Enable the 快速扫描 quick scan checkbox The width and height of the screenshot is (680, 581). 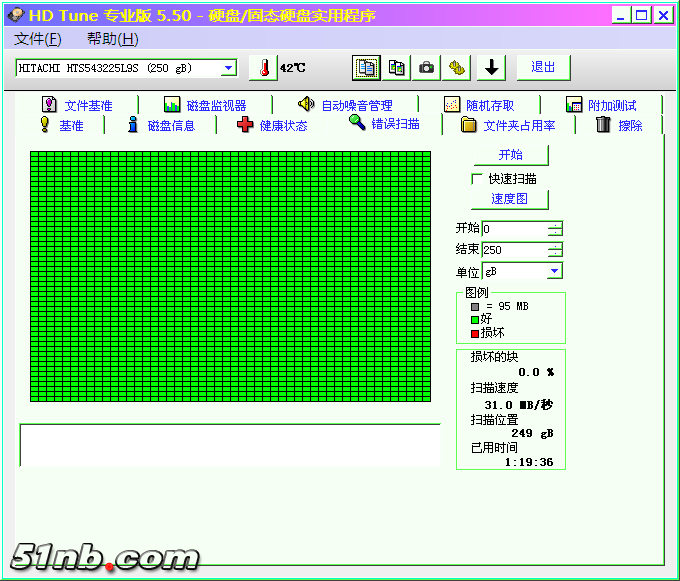coord(477,178)
